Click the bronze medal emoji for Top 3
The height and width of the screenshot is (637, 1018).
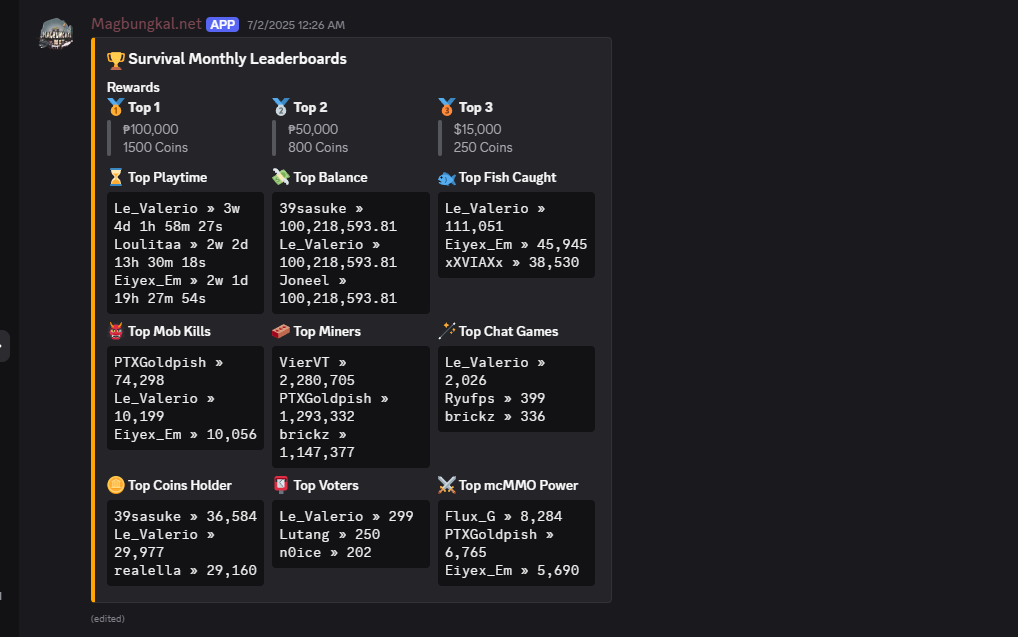click(x=447, y=107)
